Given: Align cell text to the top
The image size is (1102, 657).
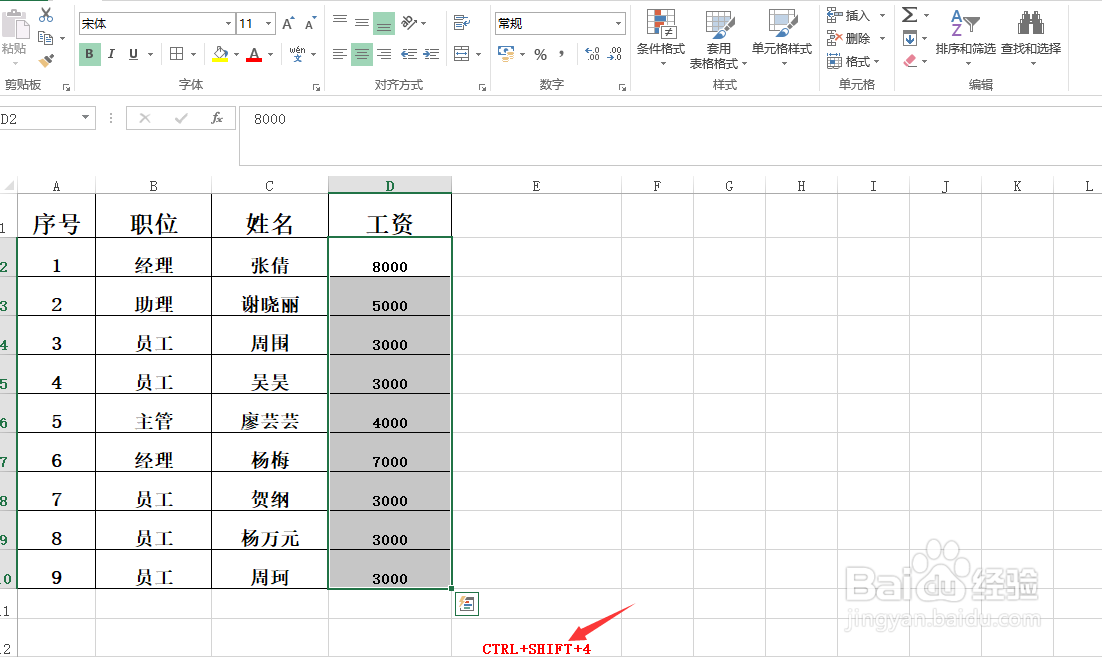Looking at the screenshot, I should point(340,22).
